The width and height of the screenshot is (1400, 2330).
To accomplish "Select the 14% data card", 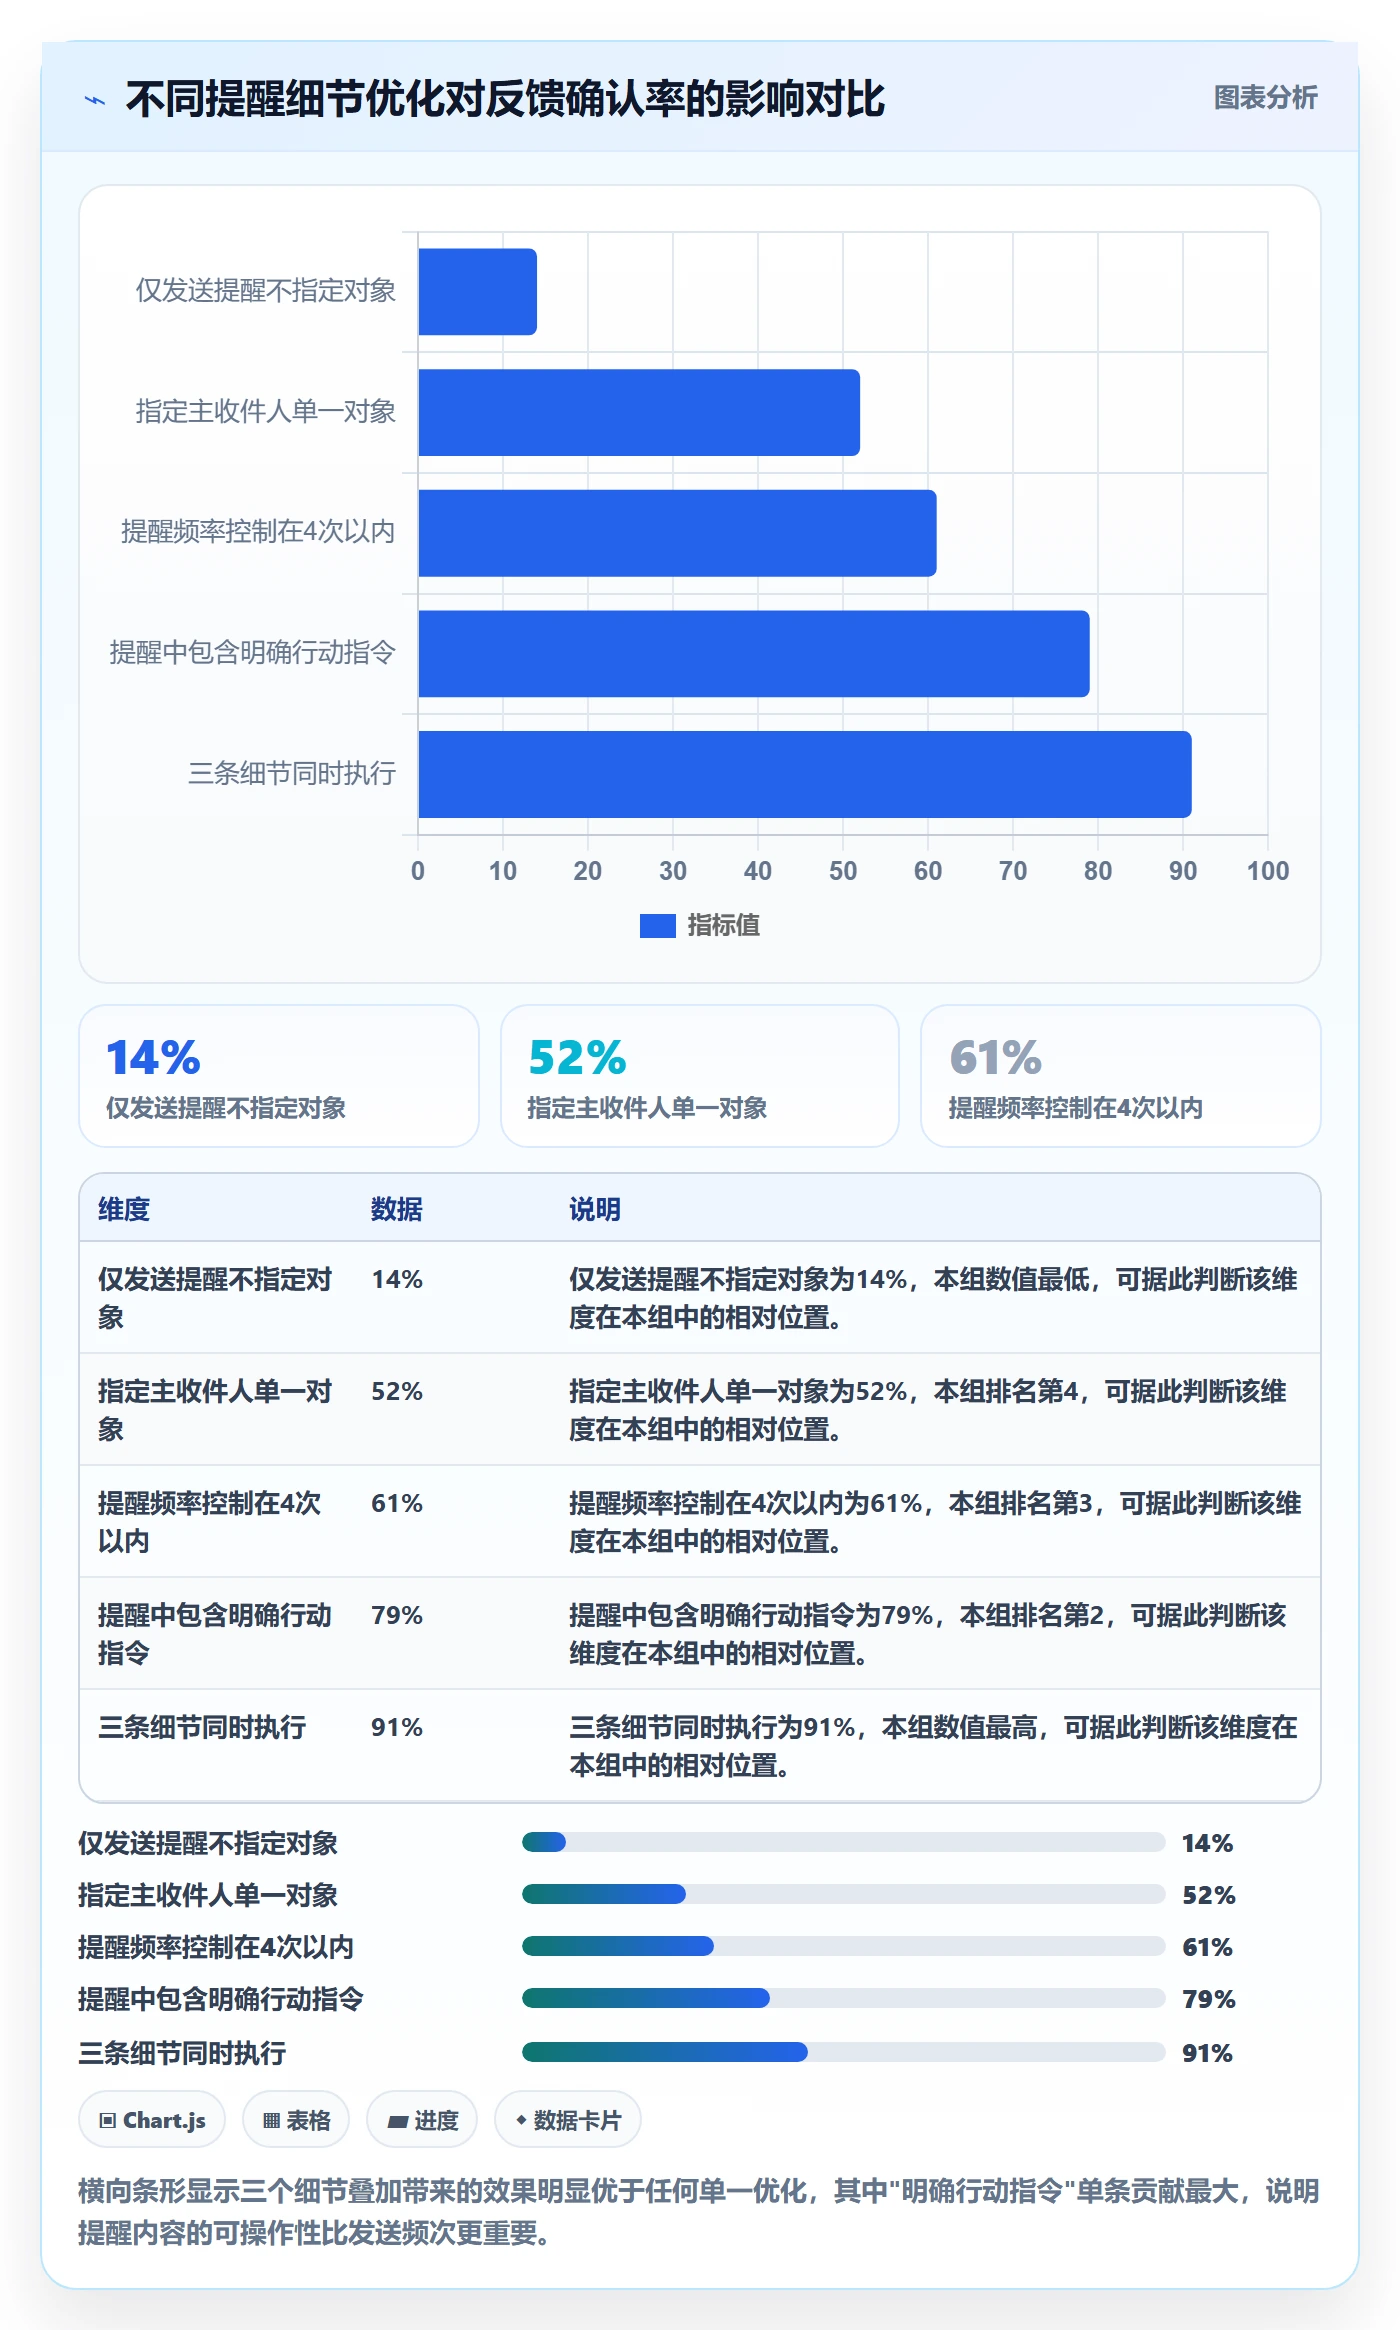I will pyautogui.click(x=279, y=1076).
